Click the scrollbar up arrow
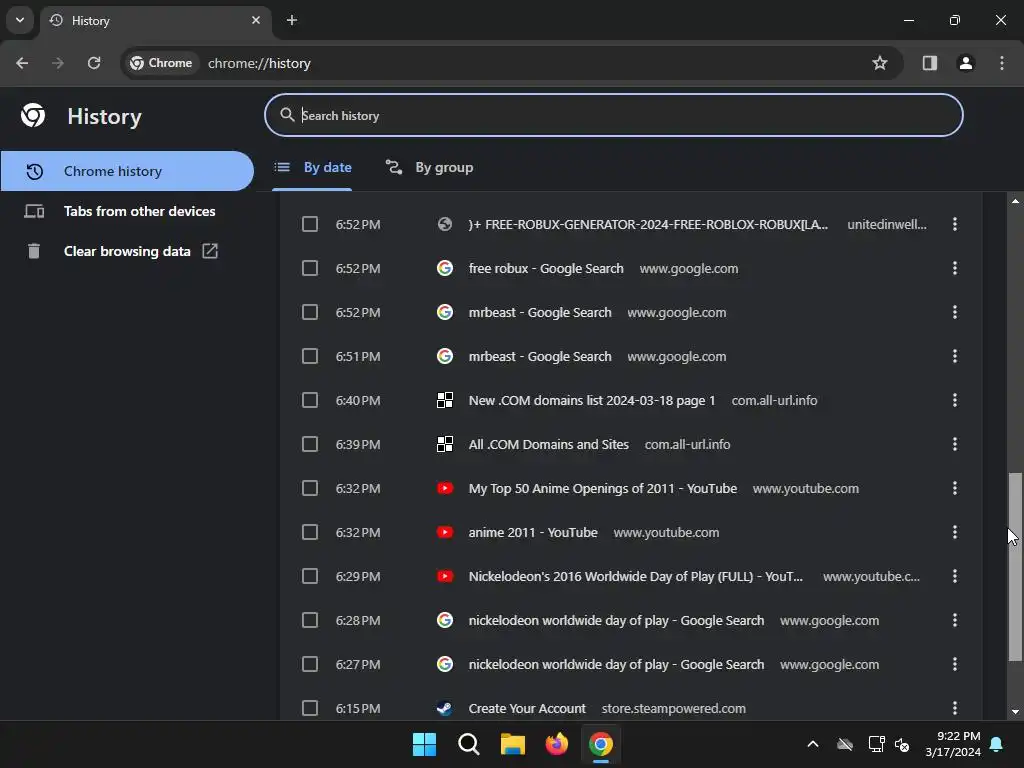The image size is (1024, 768). pyautogui.click(x=1015, y=201)
